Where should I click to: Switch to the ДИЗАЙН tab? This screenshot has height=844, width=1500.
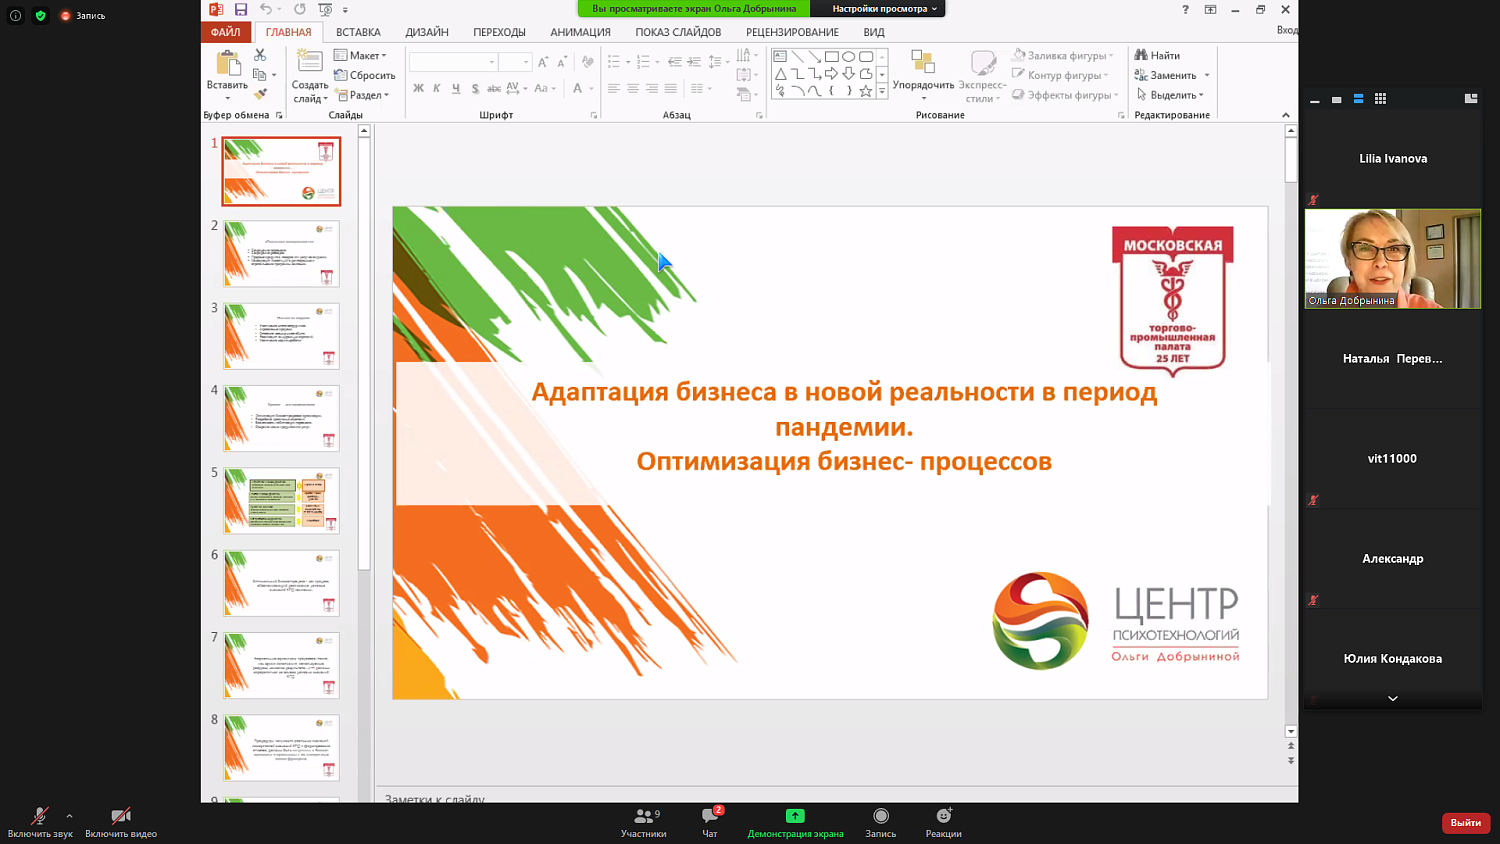click(427, 32)
